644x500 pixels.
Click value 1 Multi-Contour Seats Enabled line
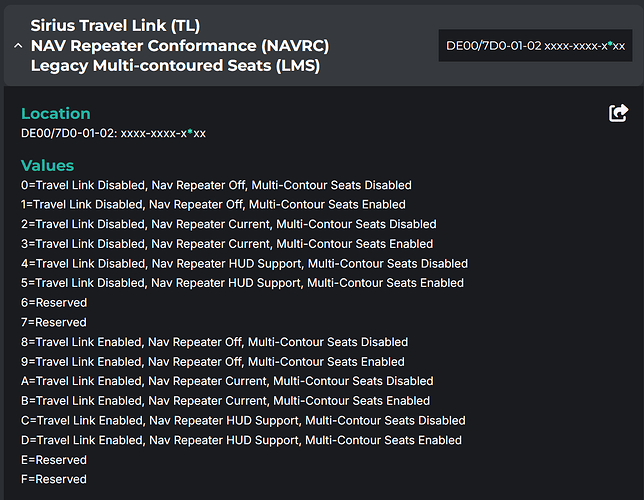pyautogui.click(x=212, y=204)
